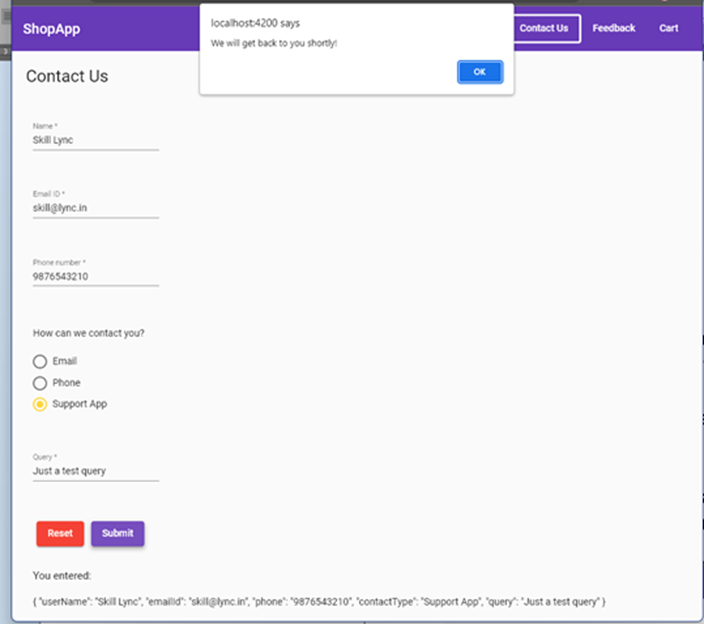Focus the Query text field
Viewport: 704px width, 624px height.
point(95,470)
